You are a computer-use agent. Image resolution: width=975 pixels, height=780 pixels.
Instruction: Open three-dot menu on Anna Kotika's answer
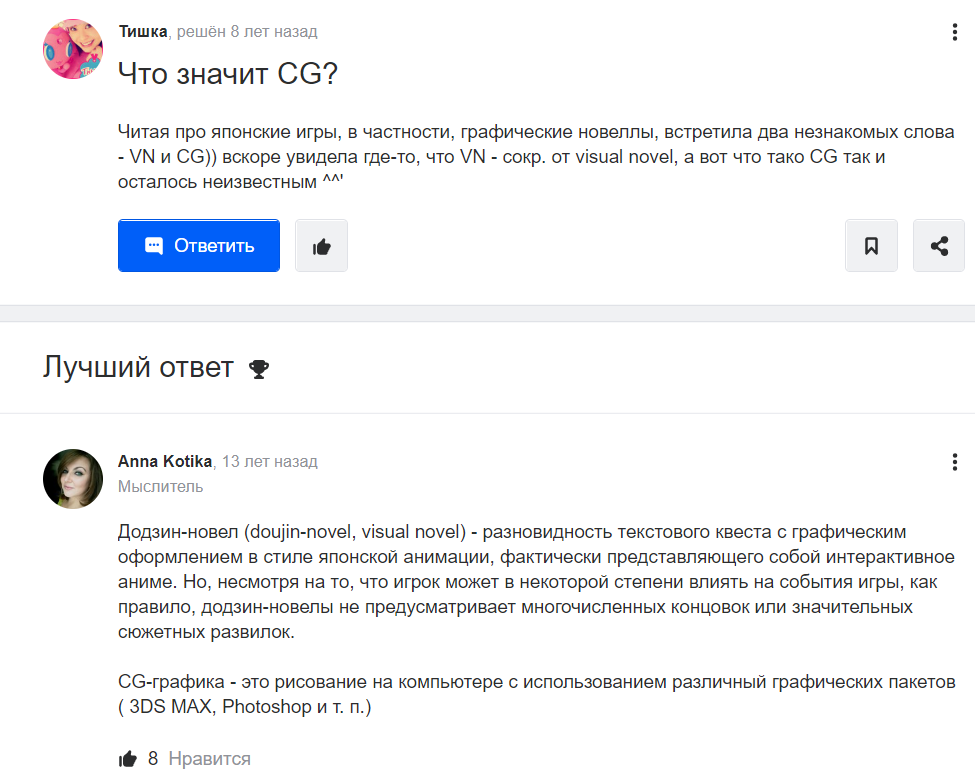[954, 462]
